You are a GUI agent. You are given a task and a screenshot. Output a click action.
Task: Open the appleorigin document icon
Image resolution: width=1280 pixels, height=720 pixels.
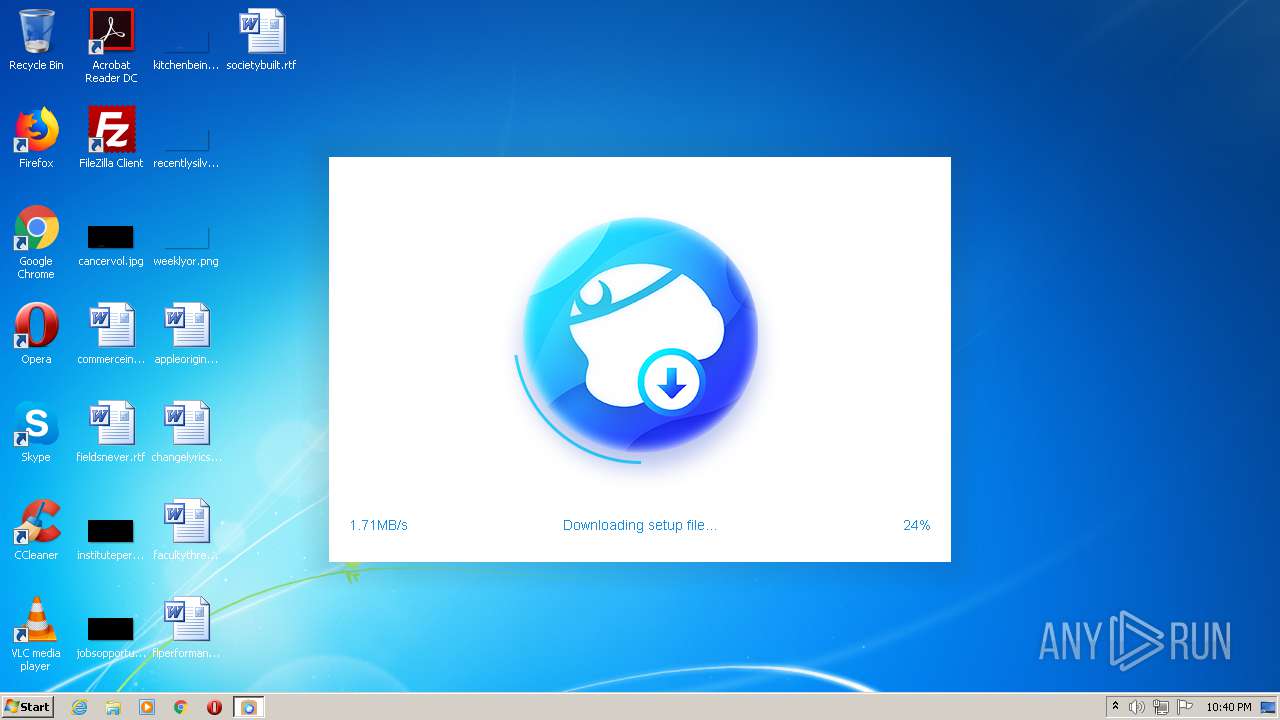[x=186, y=334]
